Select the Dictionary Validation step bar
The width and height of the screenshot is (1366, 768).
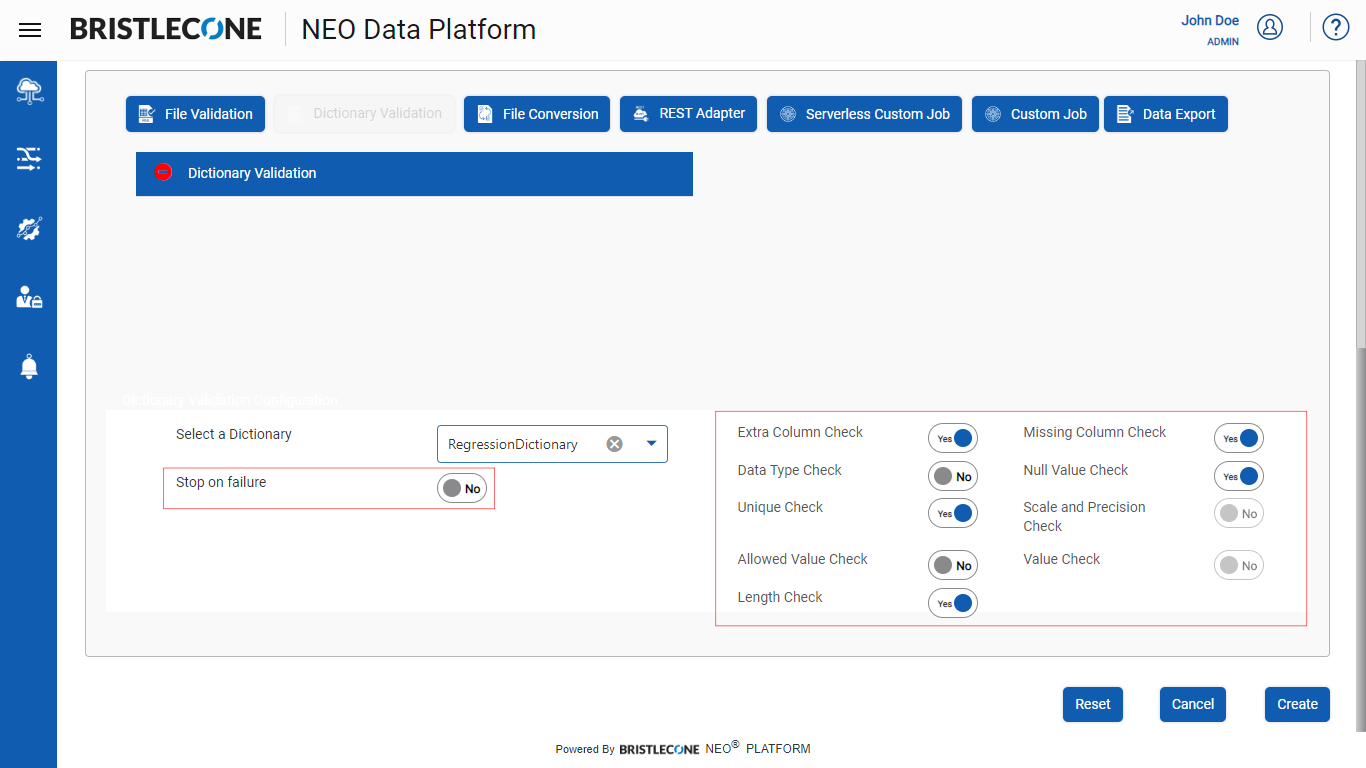(x=414, y=173)
